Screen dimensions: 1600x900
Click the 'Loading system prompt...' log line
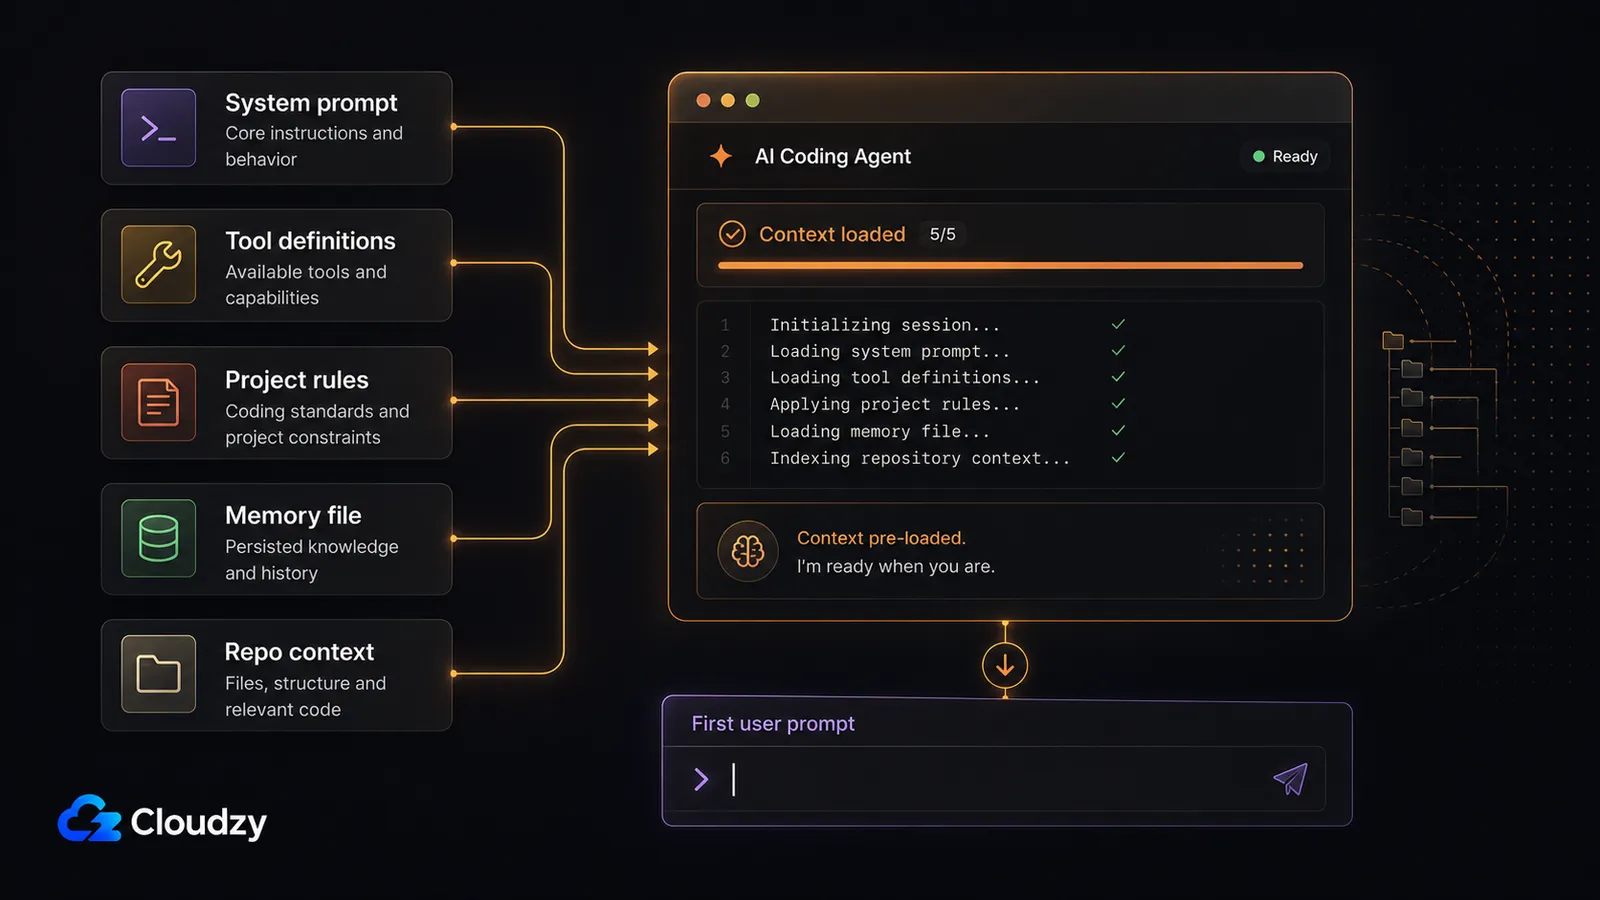[x=890, y=351]
